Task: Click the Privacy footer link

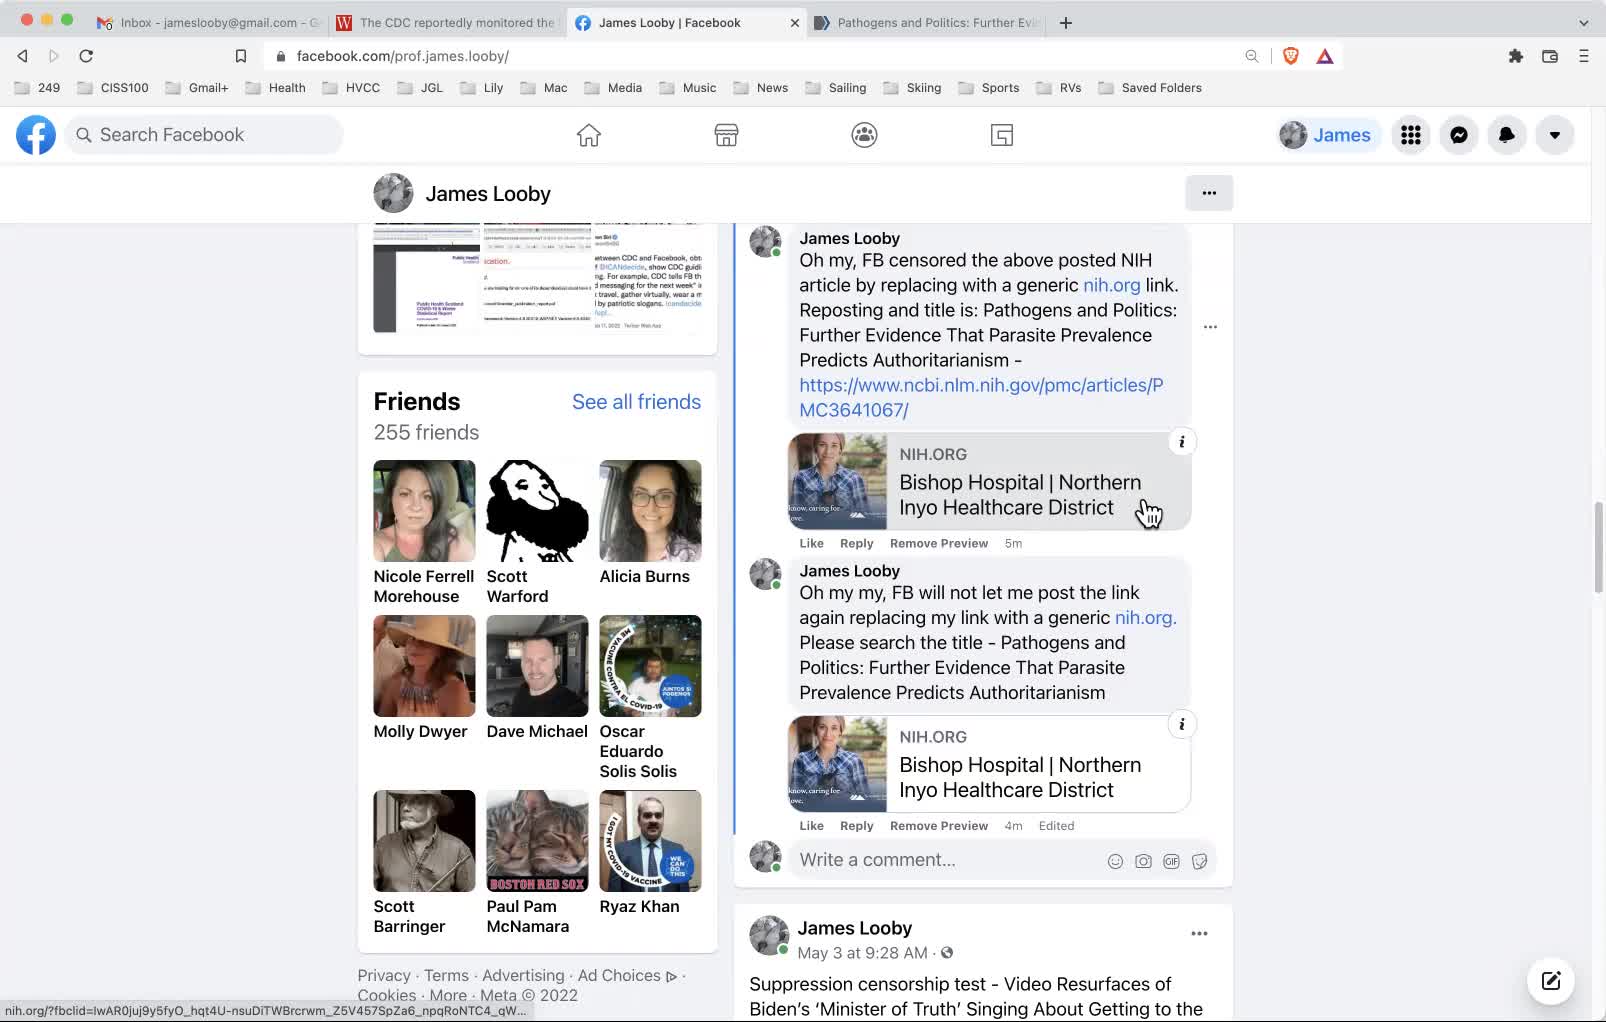Action: coord(384,976)
